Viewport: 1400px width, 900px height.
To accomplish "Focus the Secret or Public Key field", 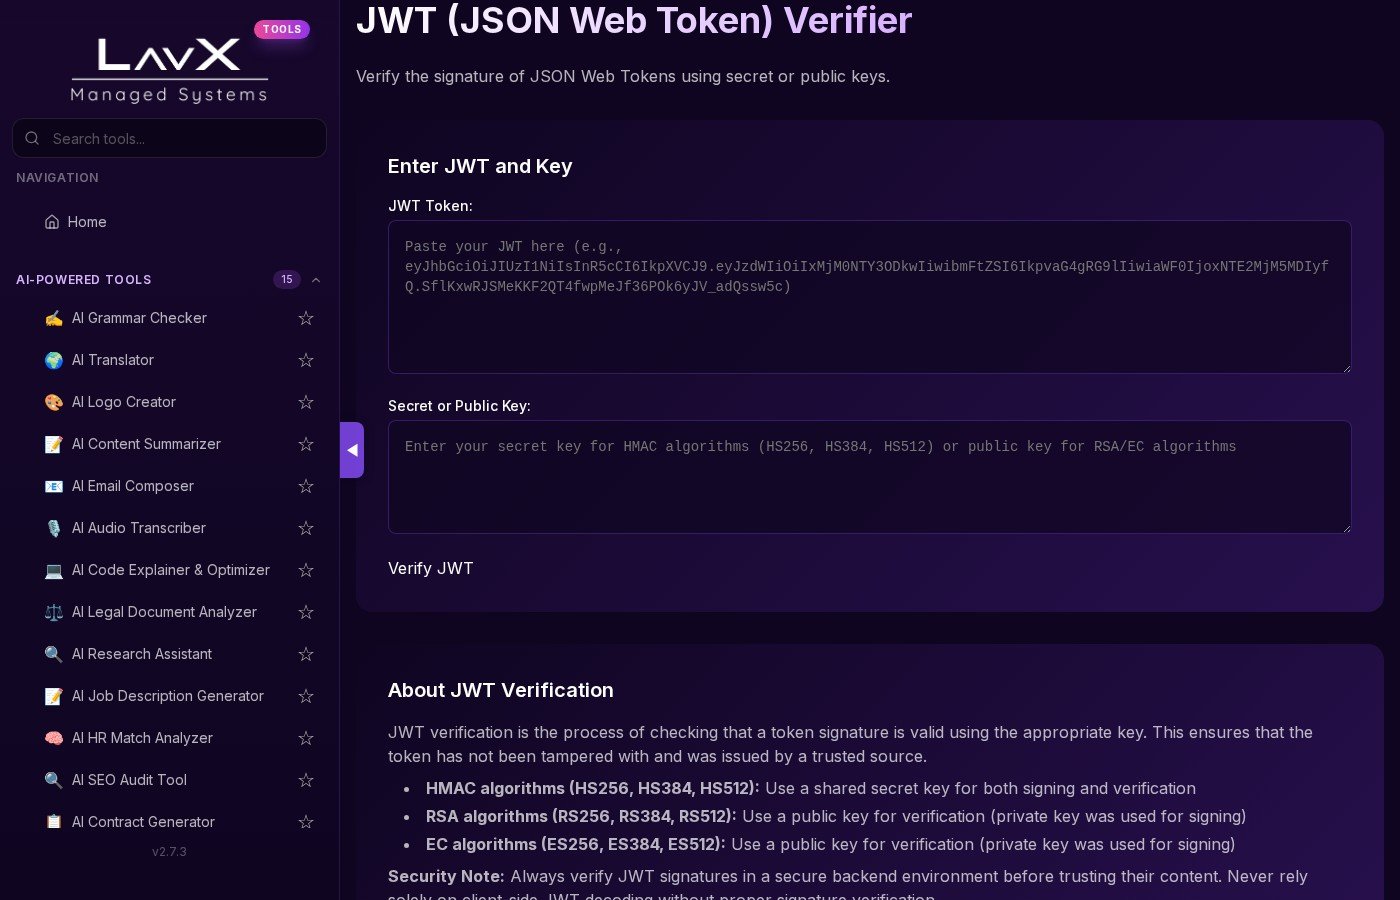I will 869,477.
